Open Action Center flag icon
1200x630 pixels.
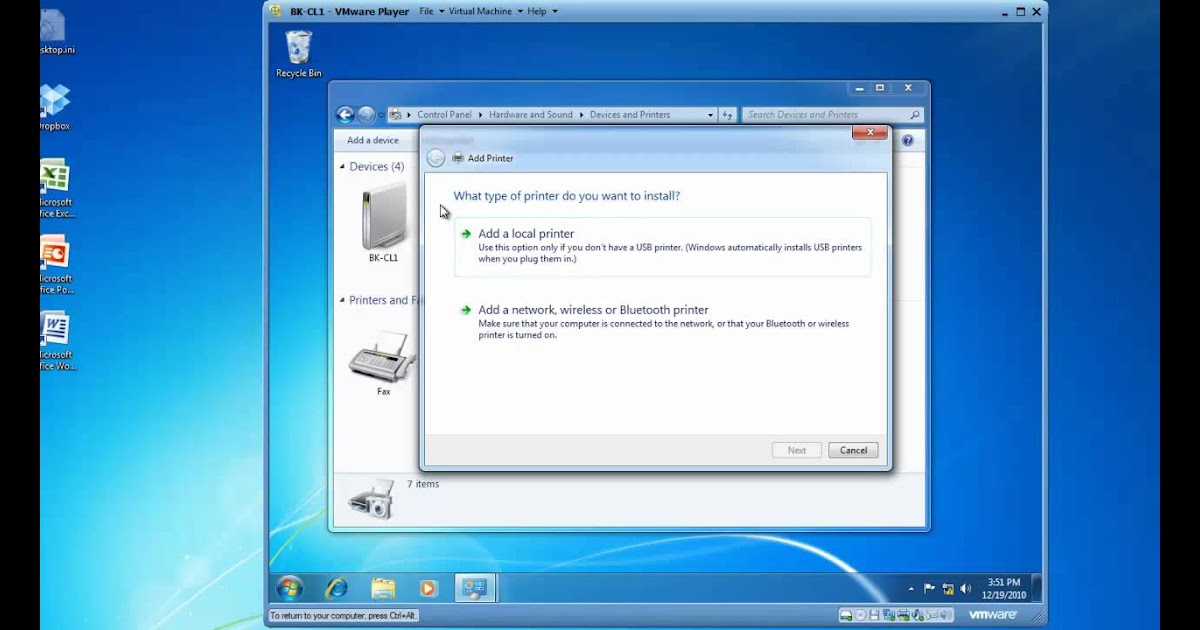(929, 589)
